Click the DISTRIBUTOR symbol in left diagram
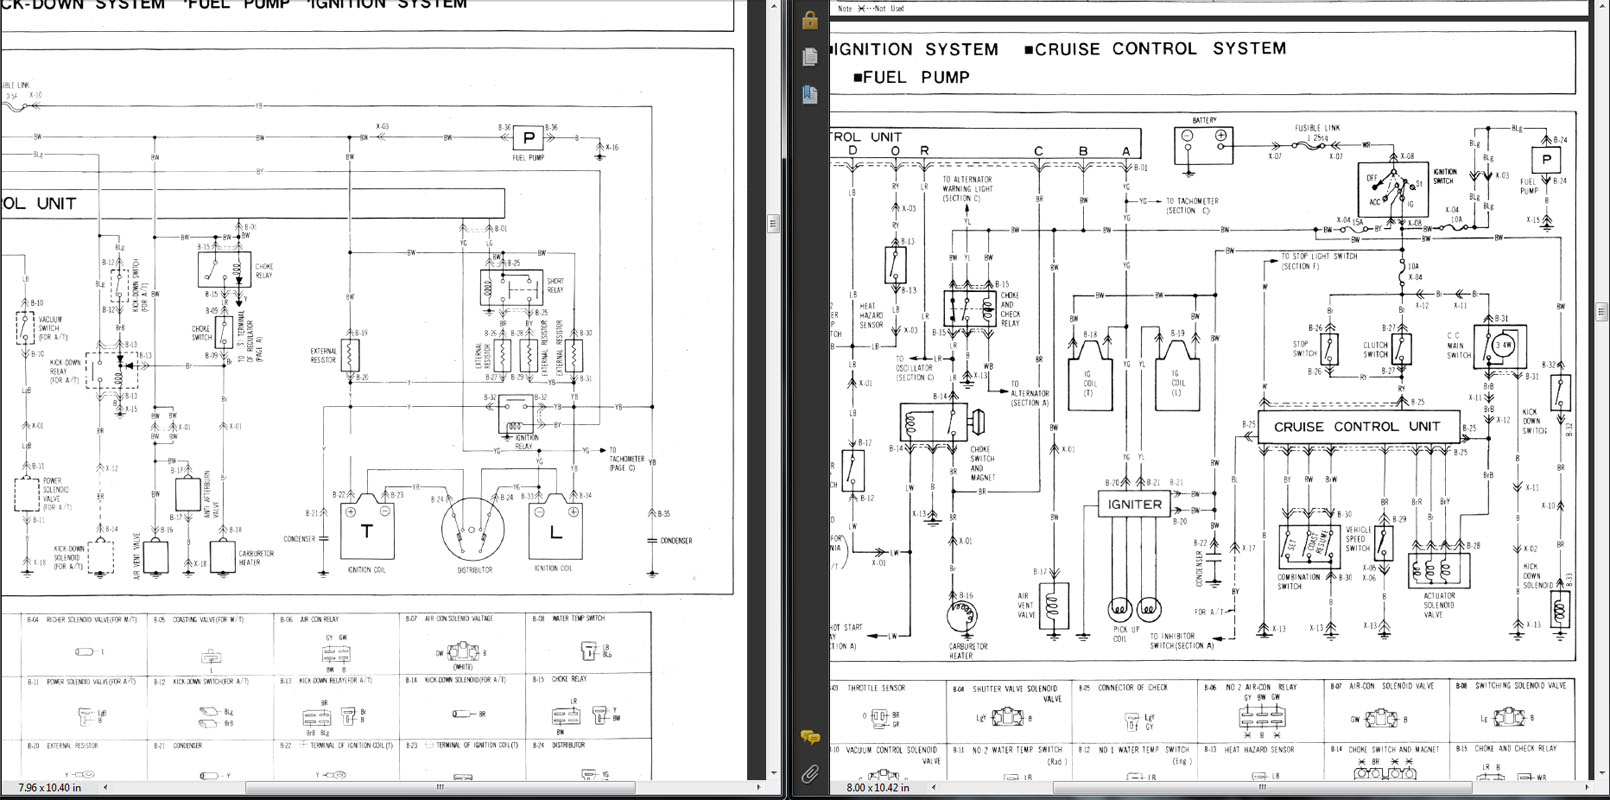Screen dimensions: 1610x800 pos(474,530)
